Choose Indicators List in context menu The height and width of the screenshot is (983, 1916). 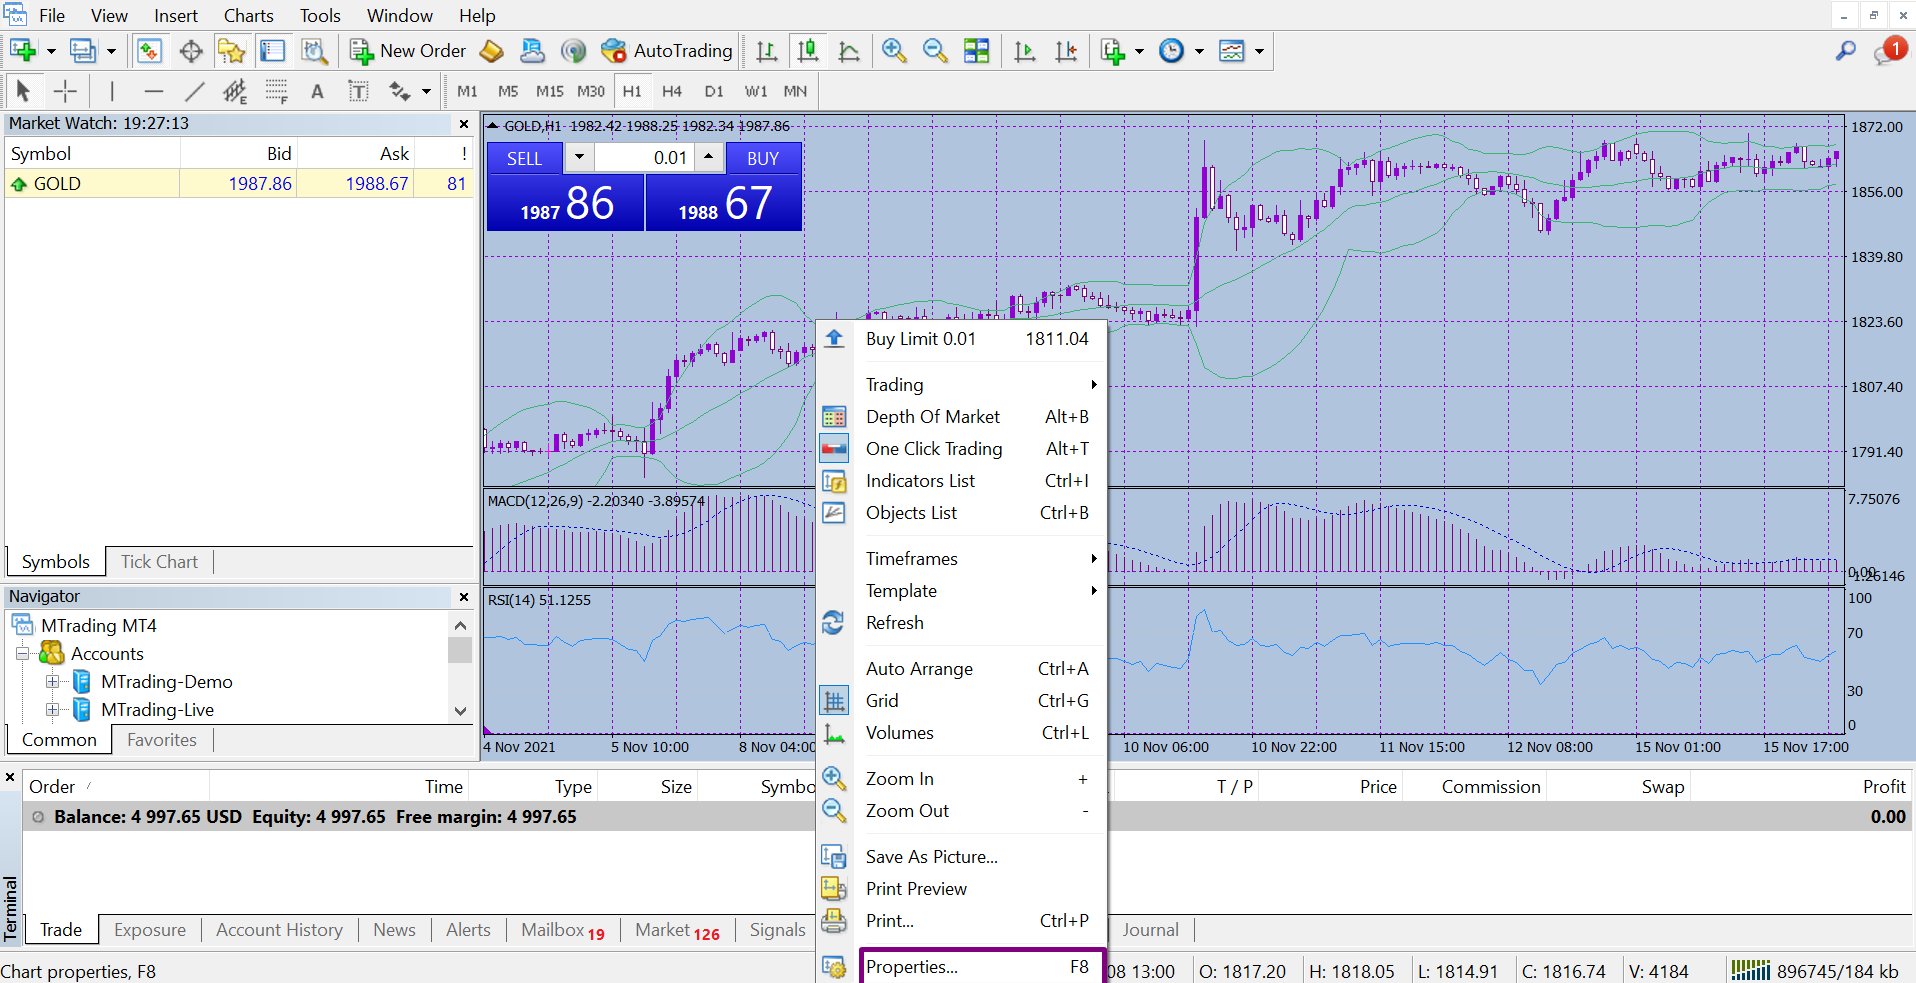[962, 481]
